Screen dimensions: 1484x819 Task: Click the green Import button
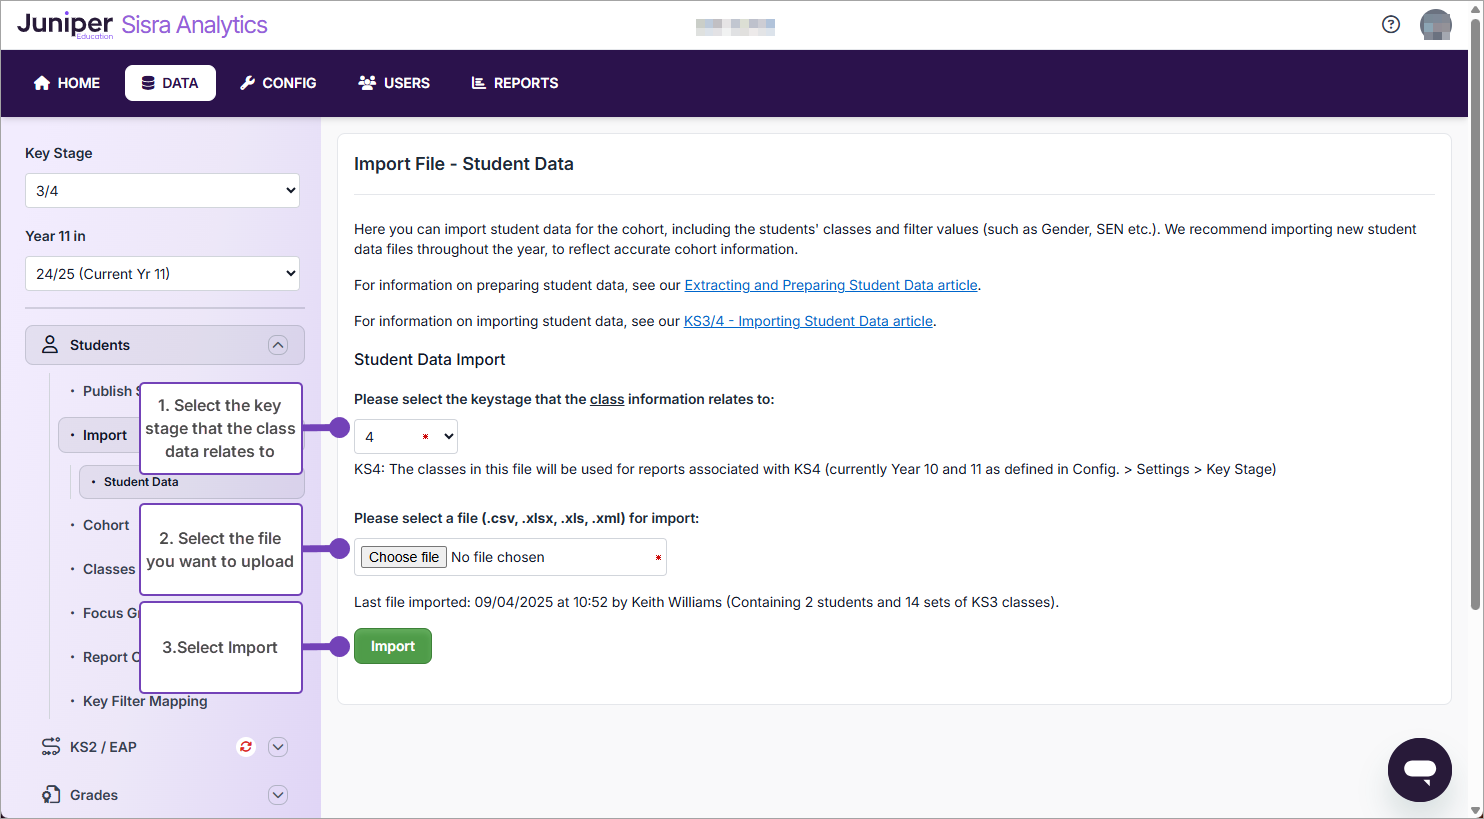(392, 646)
